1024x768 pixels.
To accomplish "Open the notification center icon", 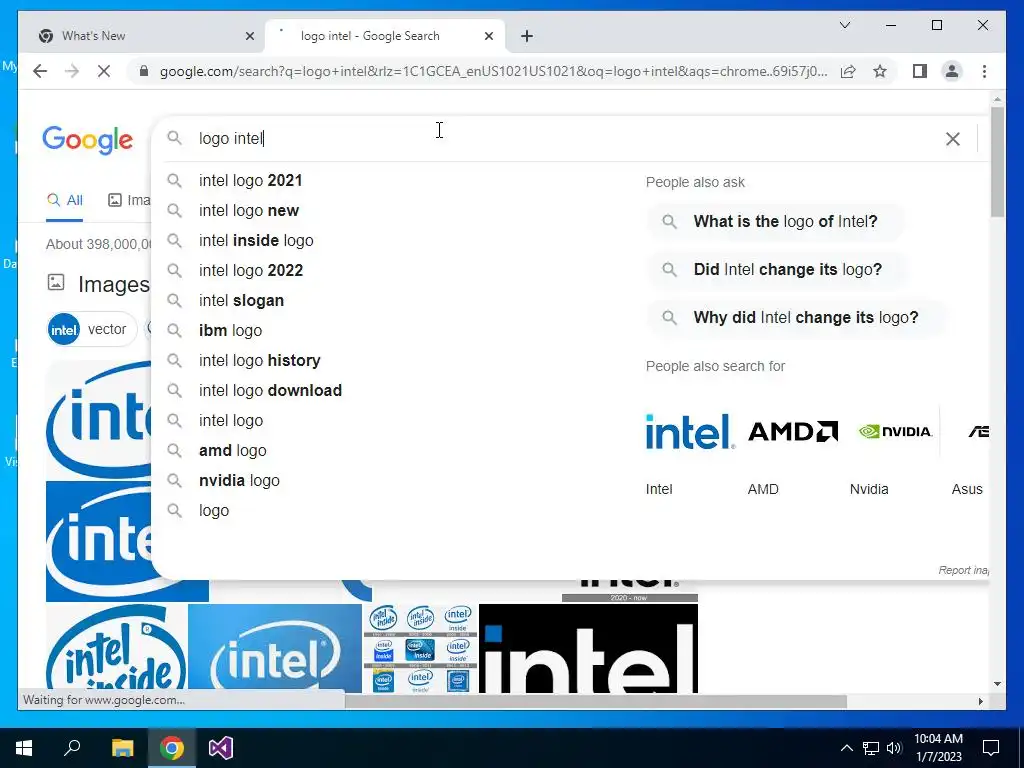I will (991, 748).
